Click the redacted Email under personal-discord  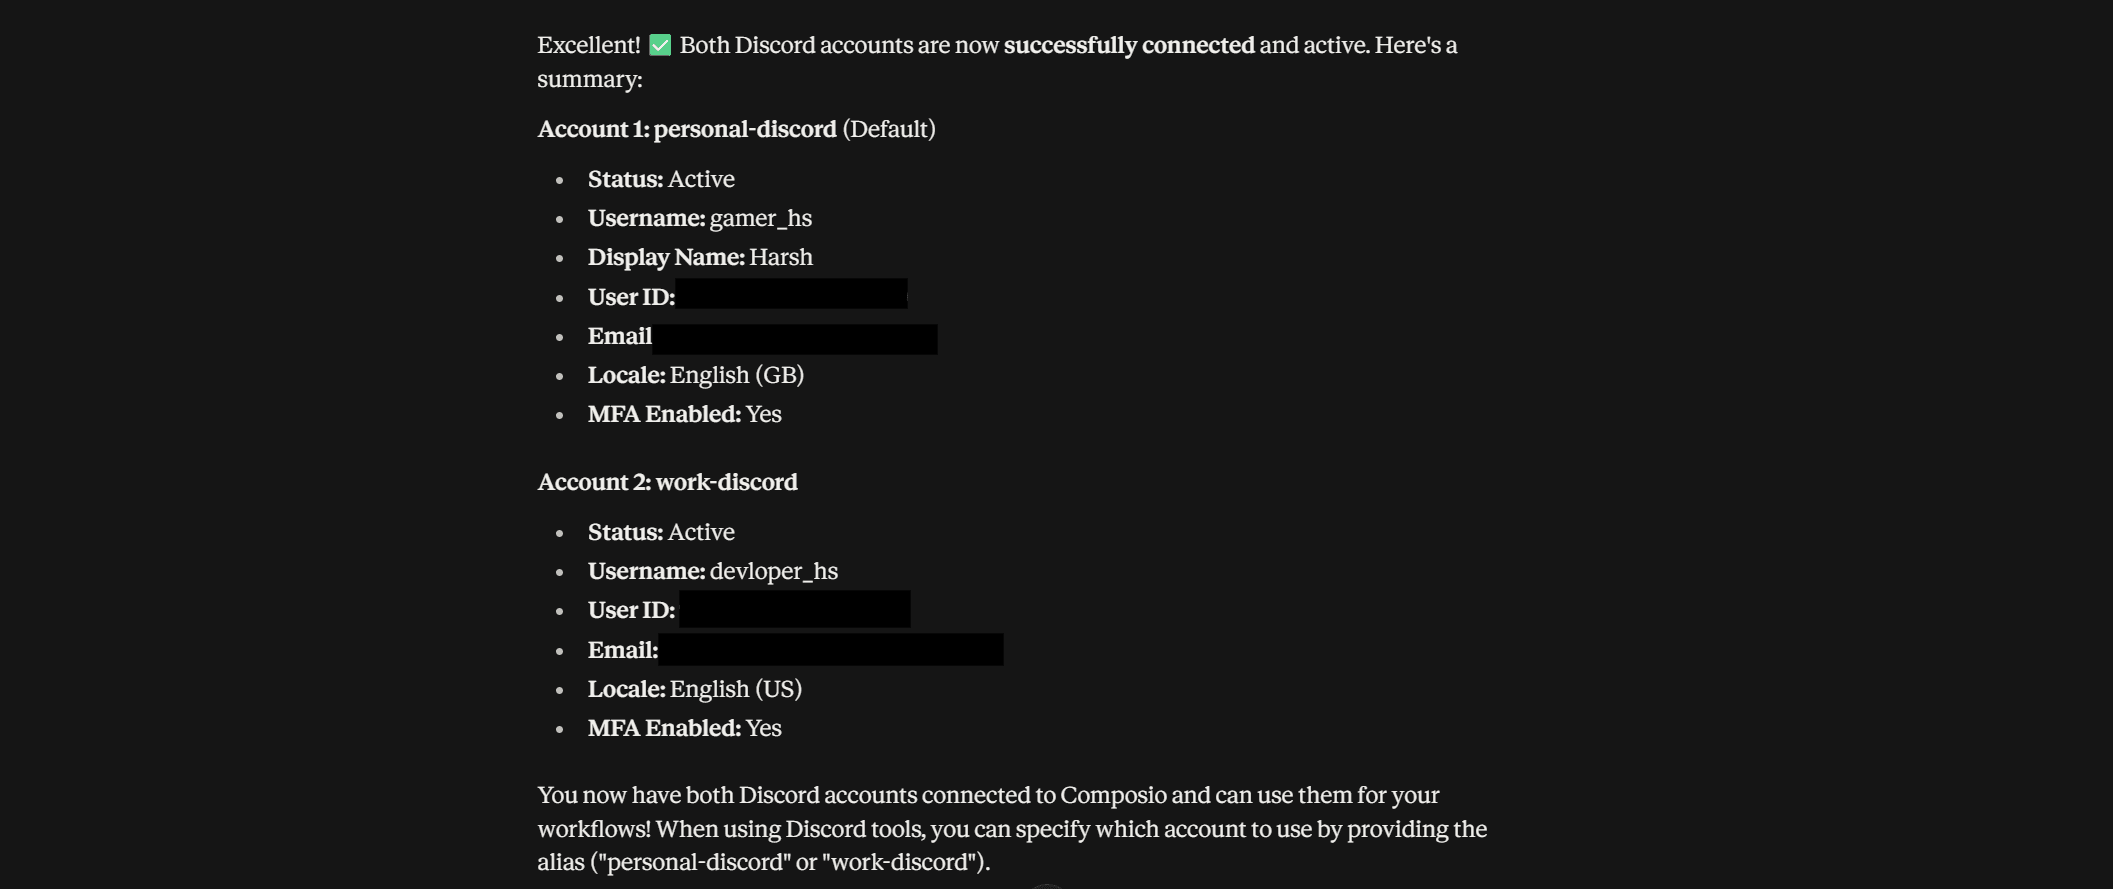pyautogui.click(x=795, y=339)
